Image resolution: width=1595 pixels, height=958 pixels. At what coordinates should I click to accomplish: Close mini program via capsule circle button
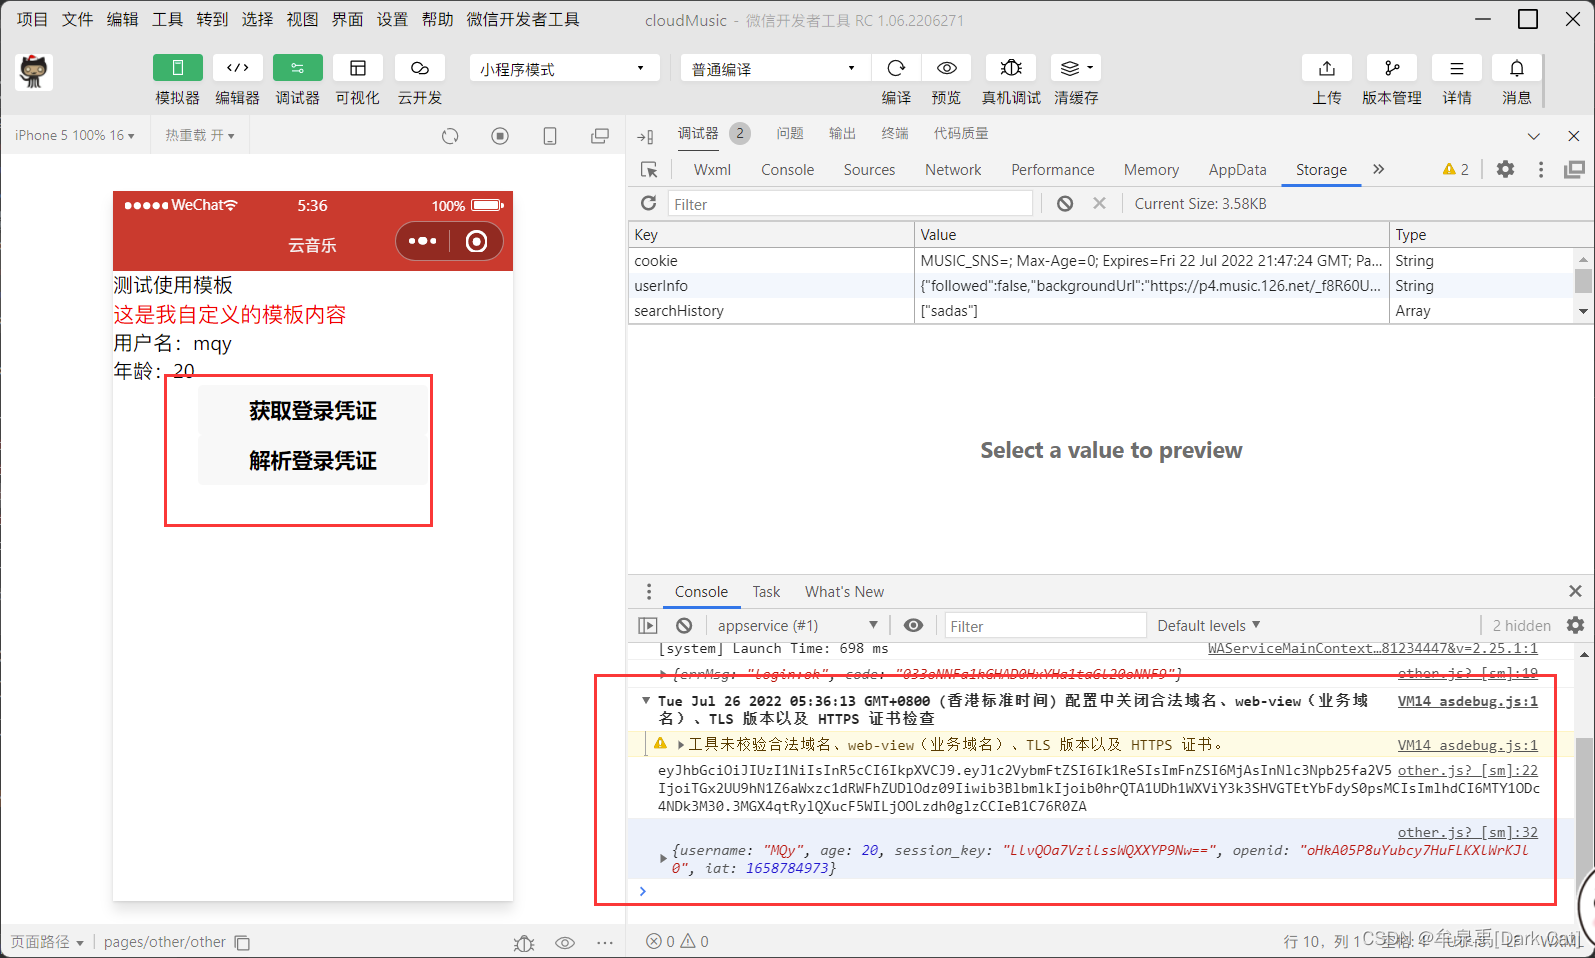[477, 241]
